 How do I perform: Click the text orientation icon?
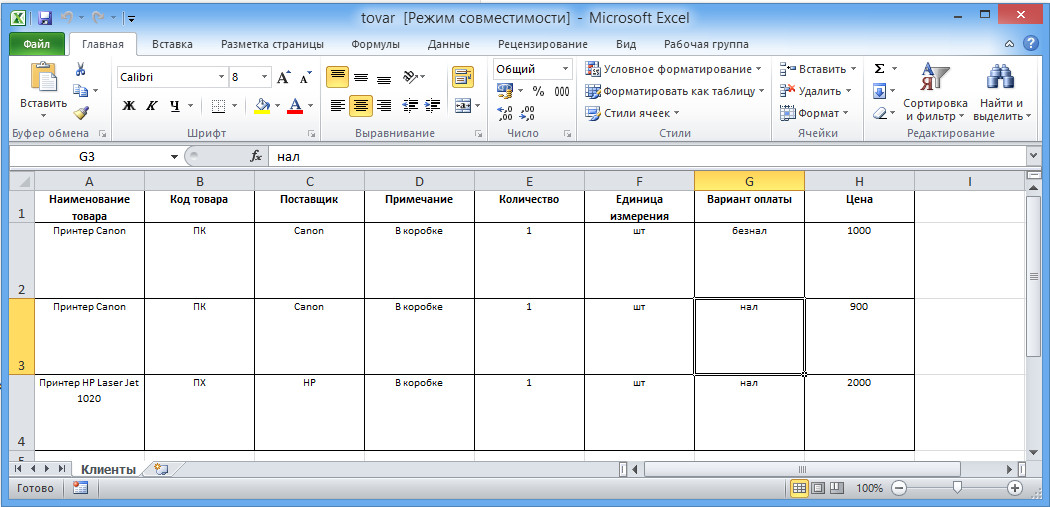[x=410, y=77]
